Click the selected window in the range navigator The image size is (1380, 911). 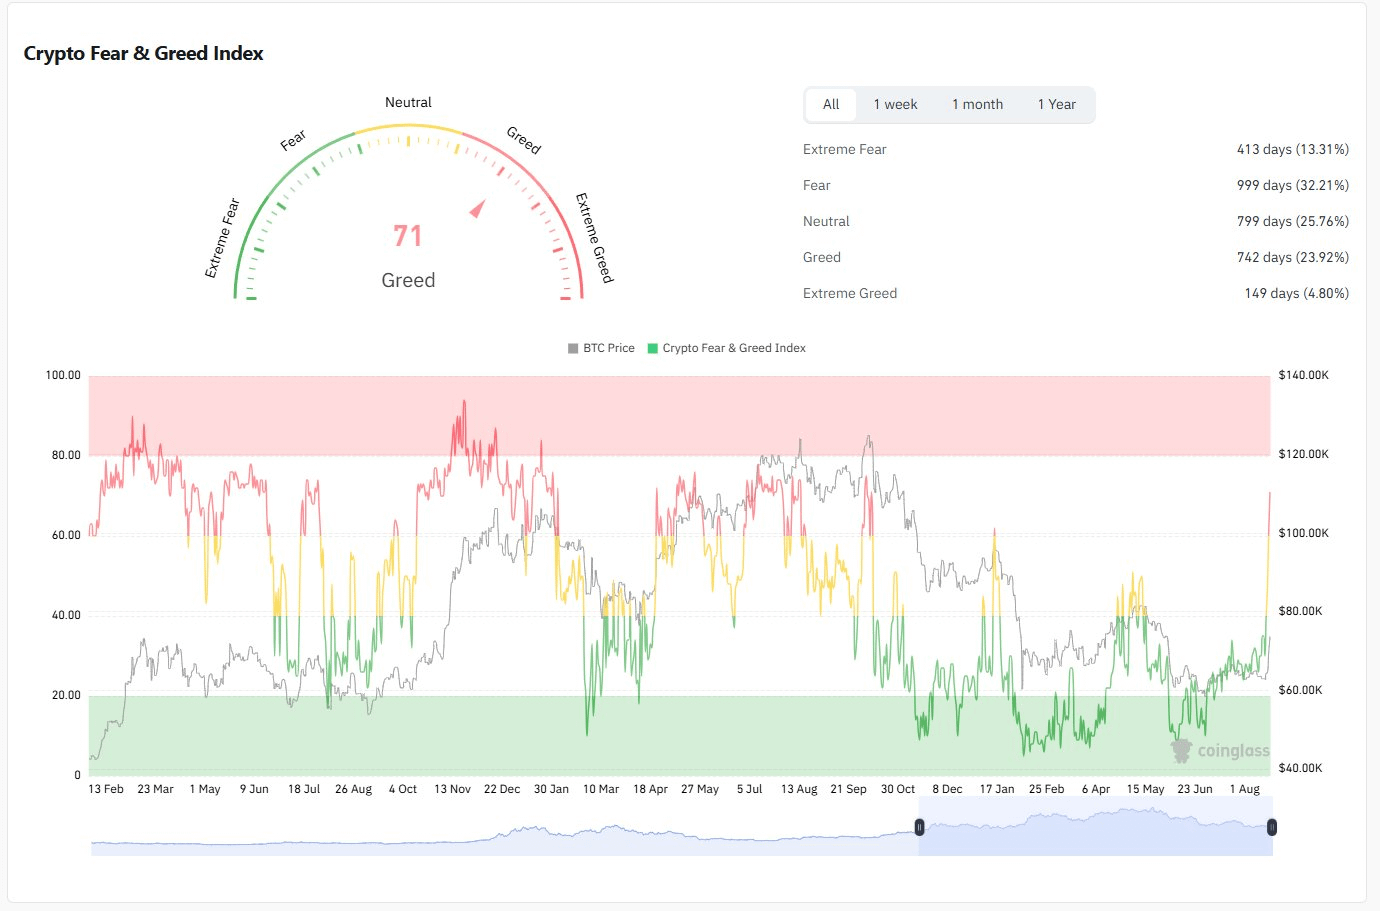(x=1095, y=827)
